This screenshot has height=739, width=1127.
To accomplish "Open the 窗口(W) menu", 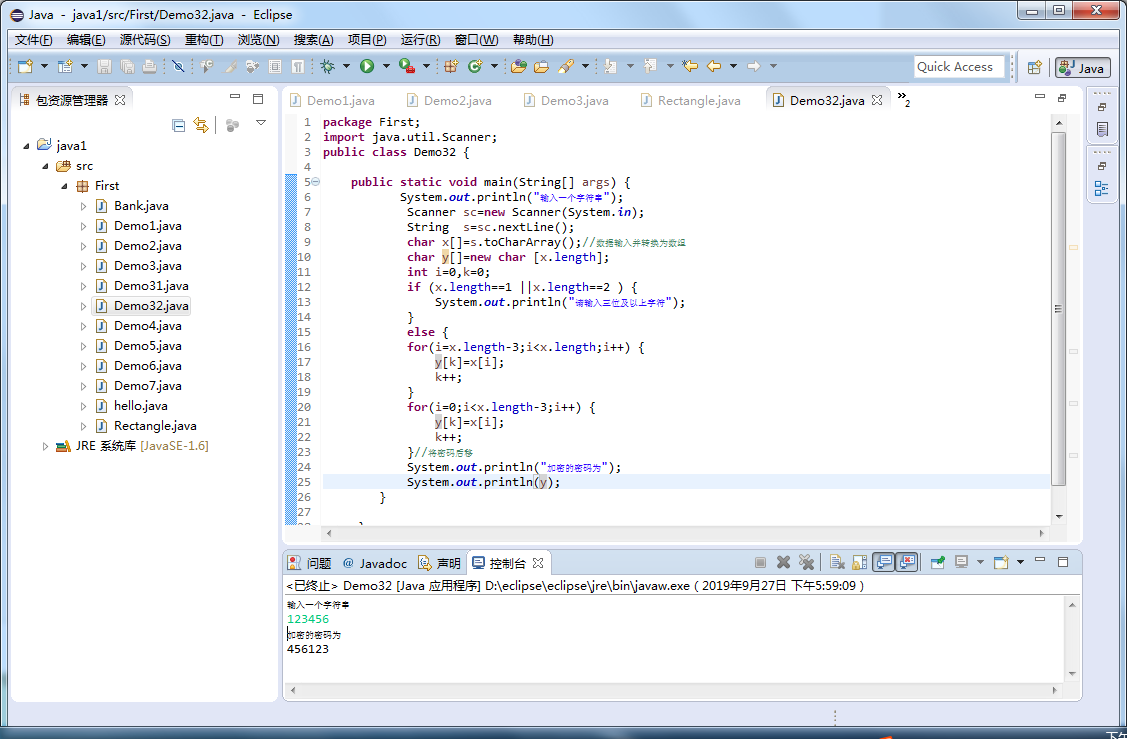I will tap(477, 40).
